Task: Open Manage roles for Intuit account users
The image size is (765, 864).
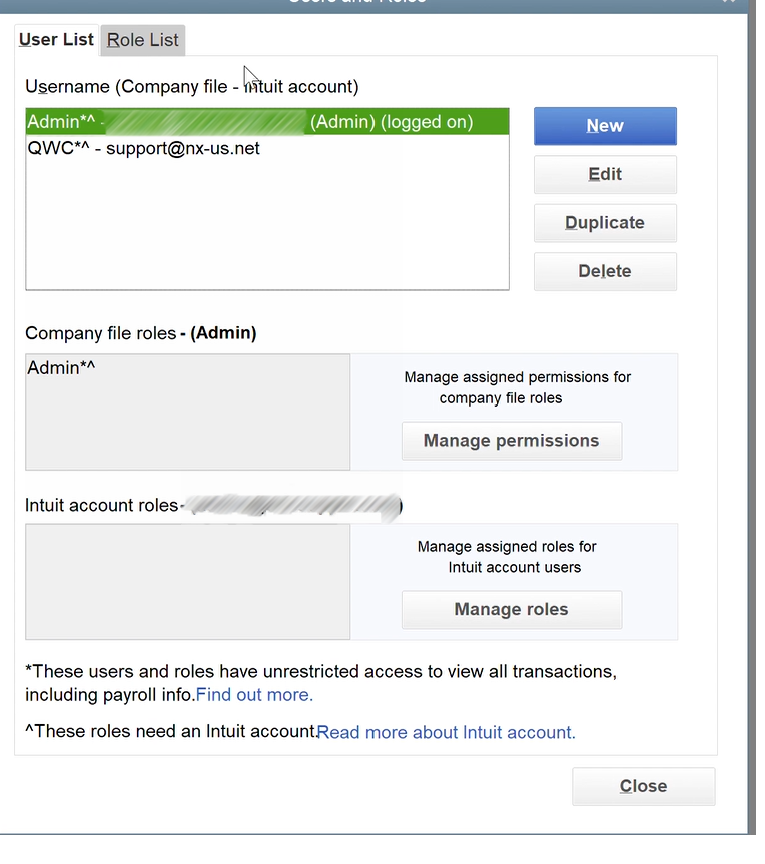Action: pyautogui.click(x=511, y=609)
